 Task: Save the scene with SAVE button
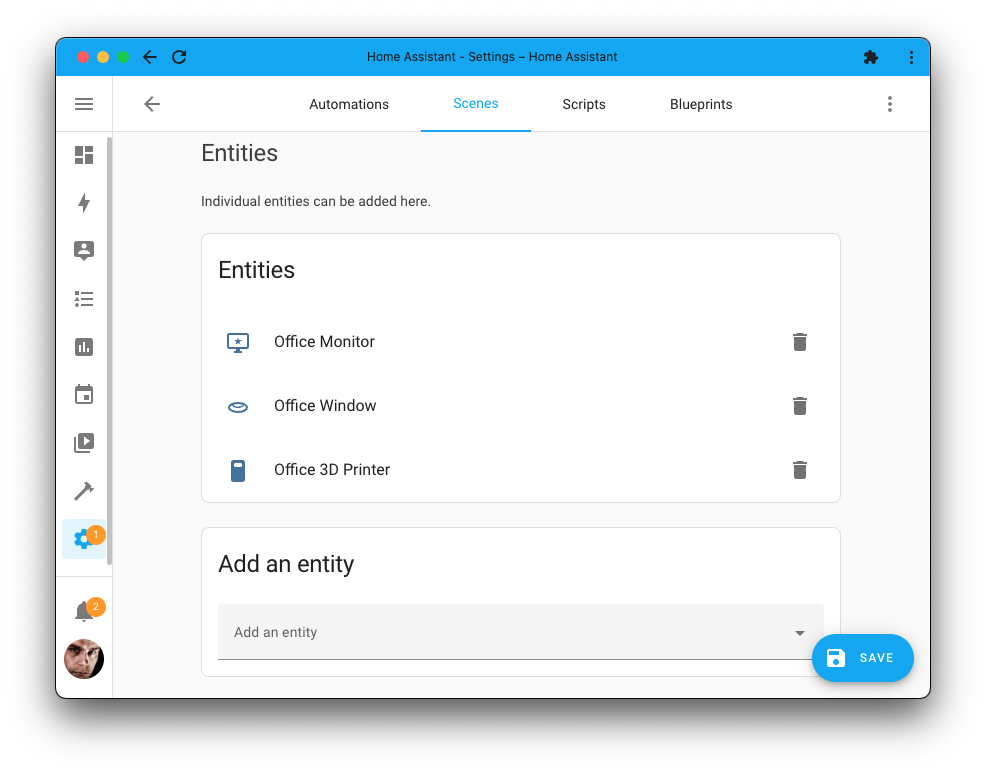tap(862, 658)
